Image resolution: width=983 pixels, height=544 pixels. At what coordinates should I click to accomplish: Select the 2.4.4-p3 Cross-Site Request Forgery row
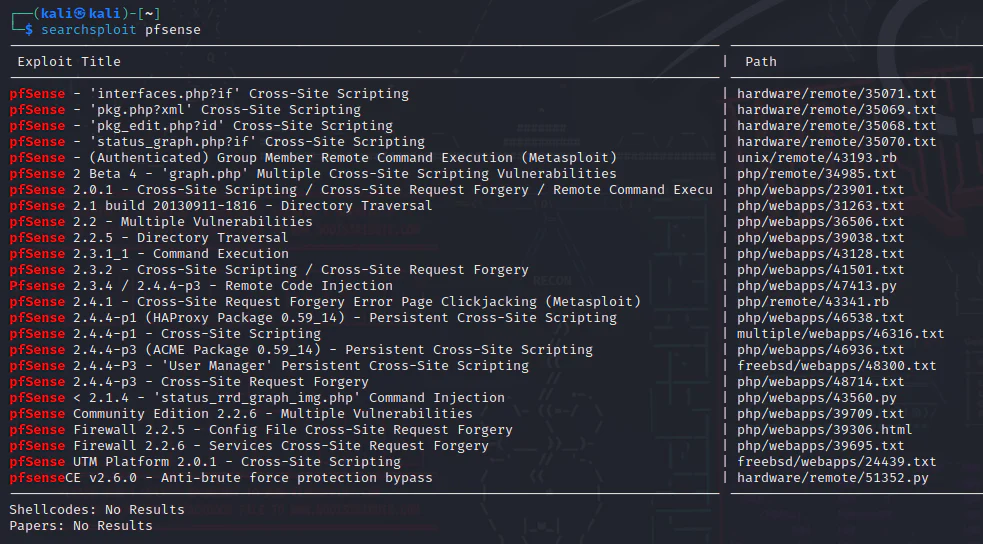point(189,381)
